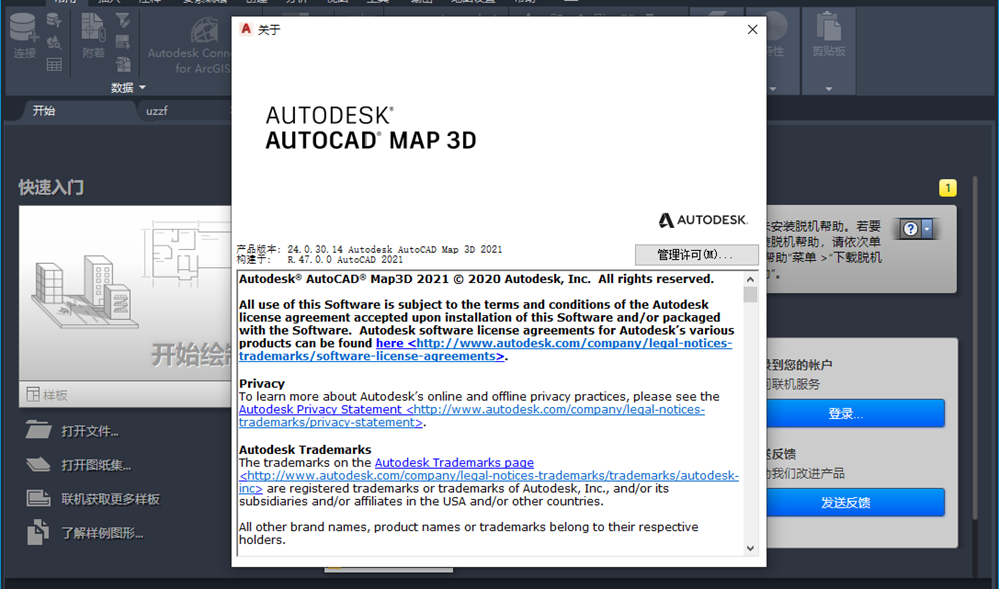Click the Autodesk Trademarks heading text
999x589 pixels.
coord(305,450)
